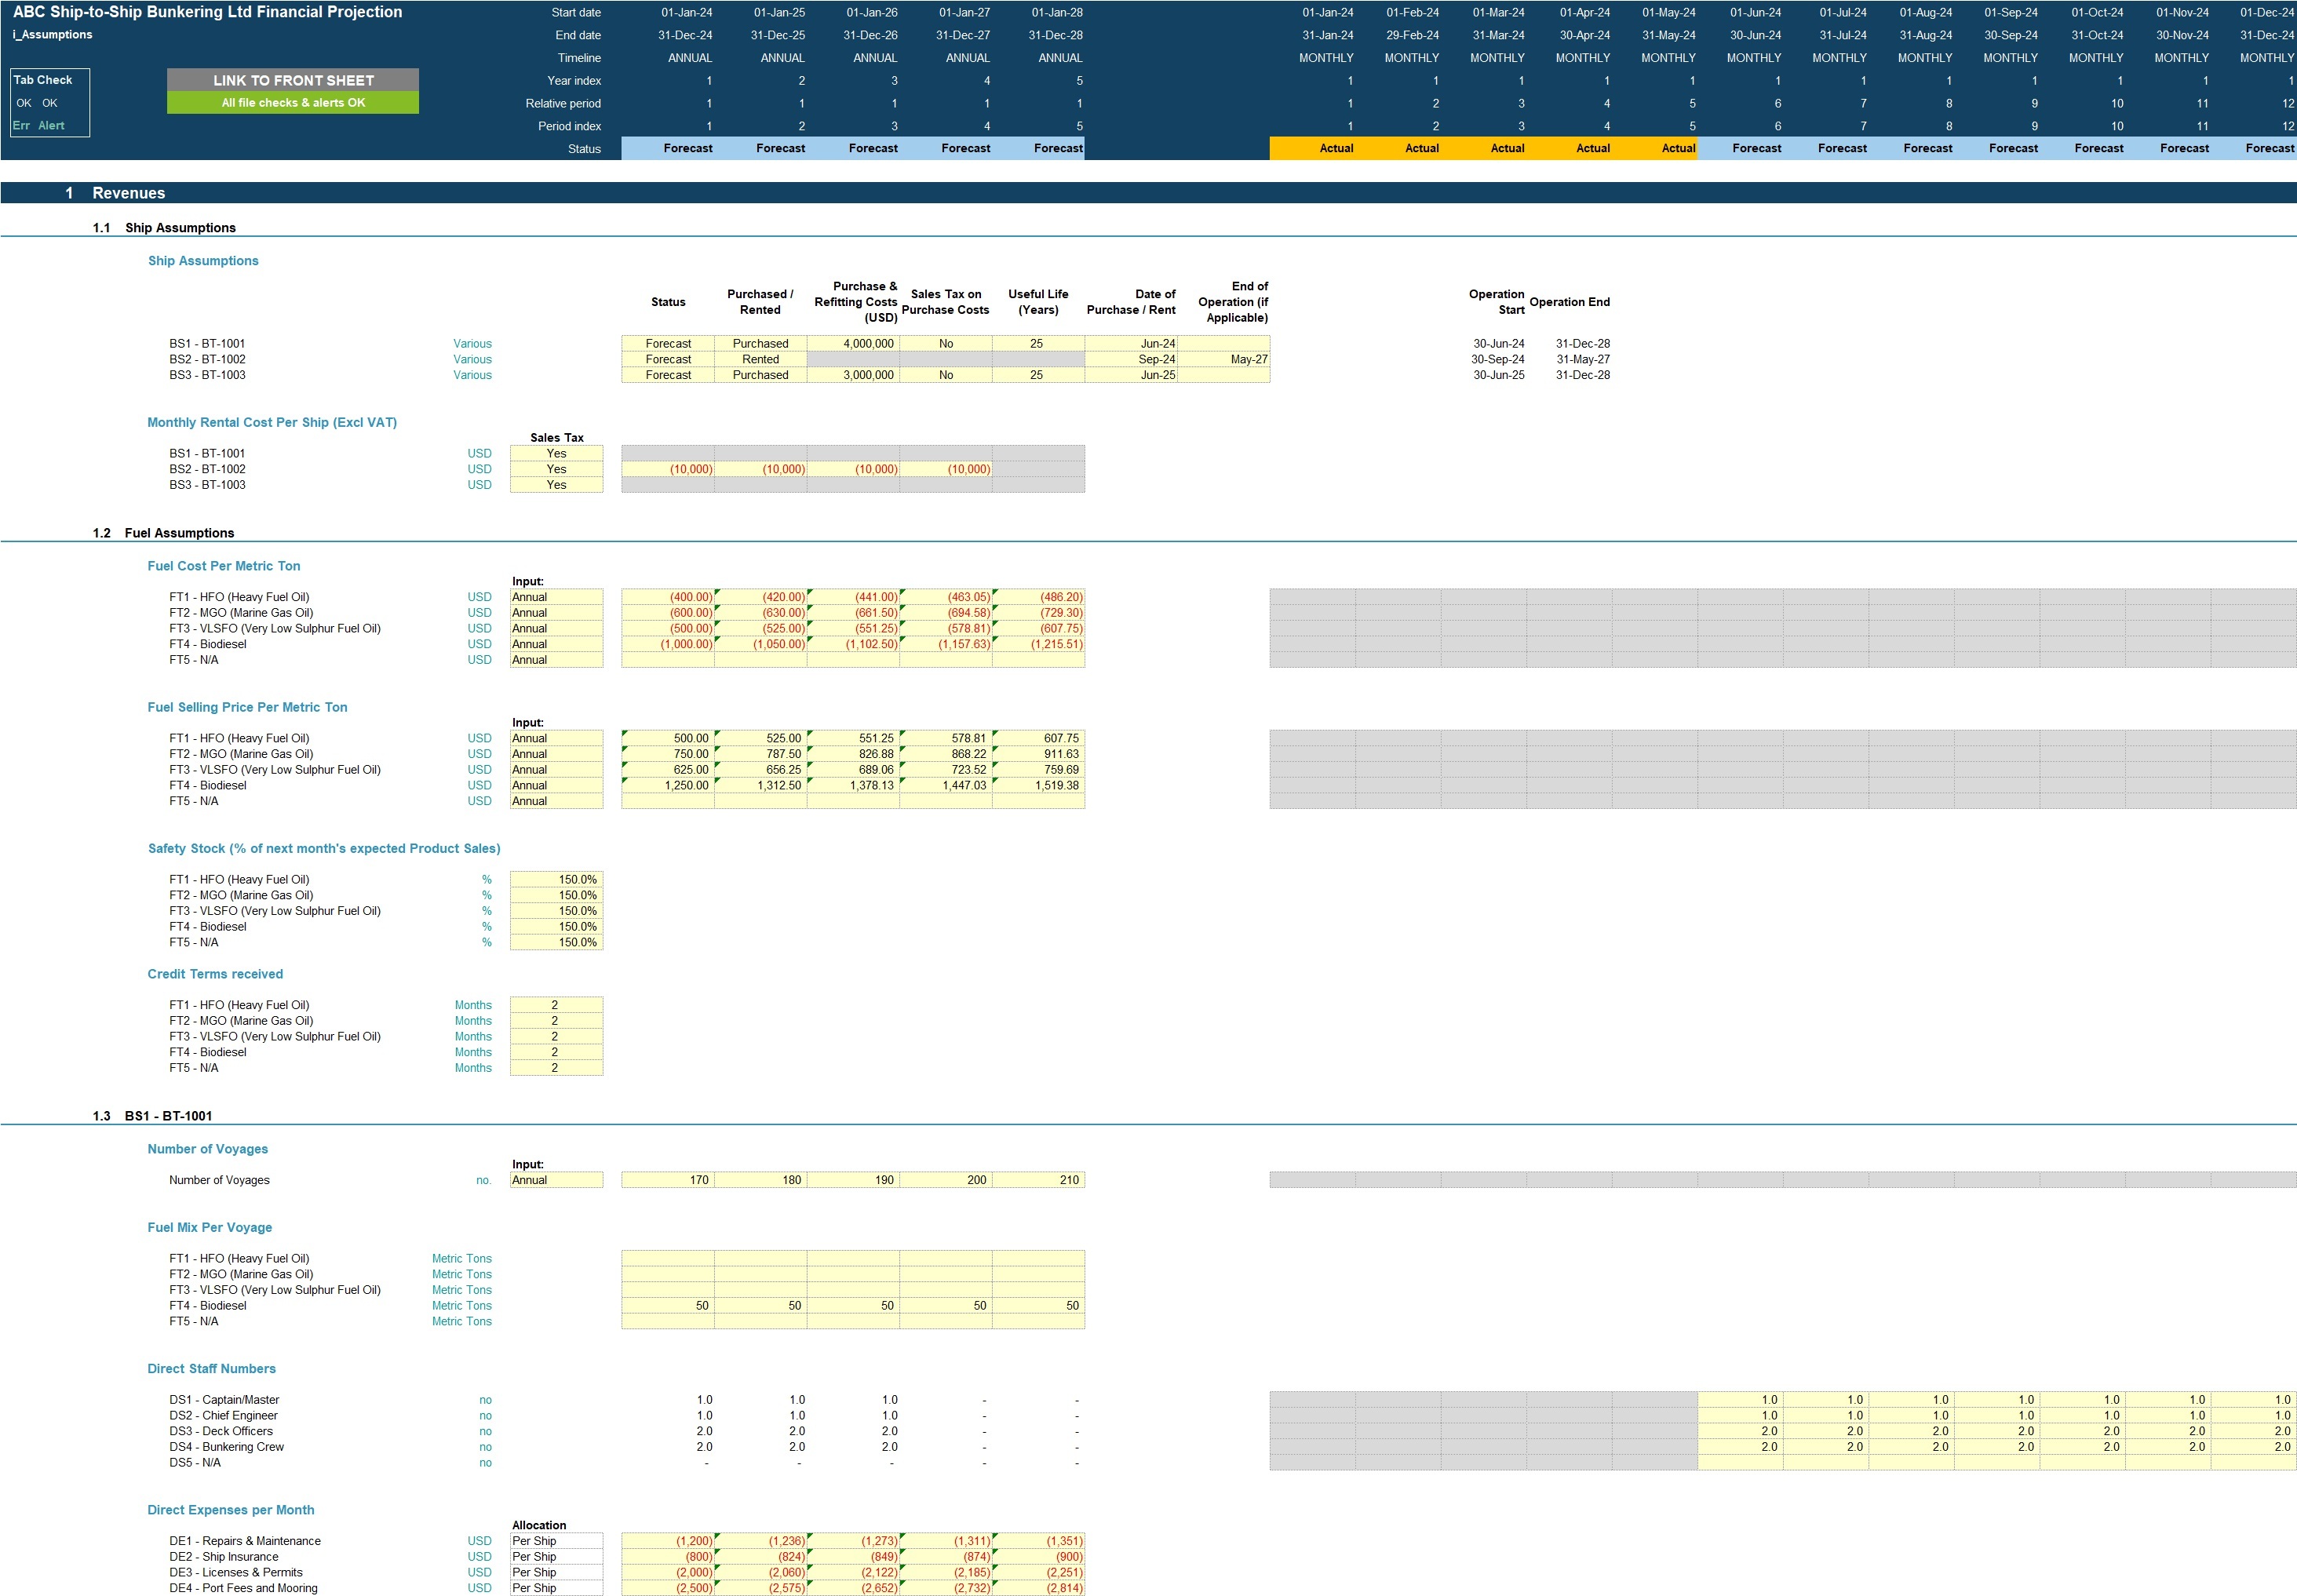Viewport: 2297px width, 1596px height.
Task: Select Biodiesel credit terms value 2
Action: tap(556, 1052)
